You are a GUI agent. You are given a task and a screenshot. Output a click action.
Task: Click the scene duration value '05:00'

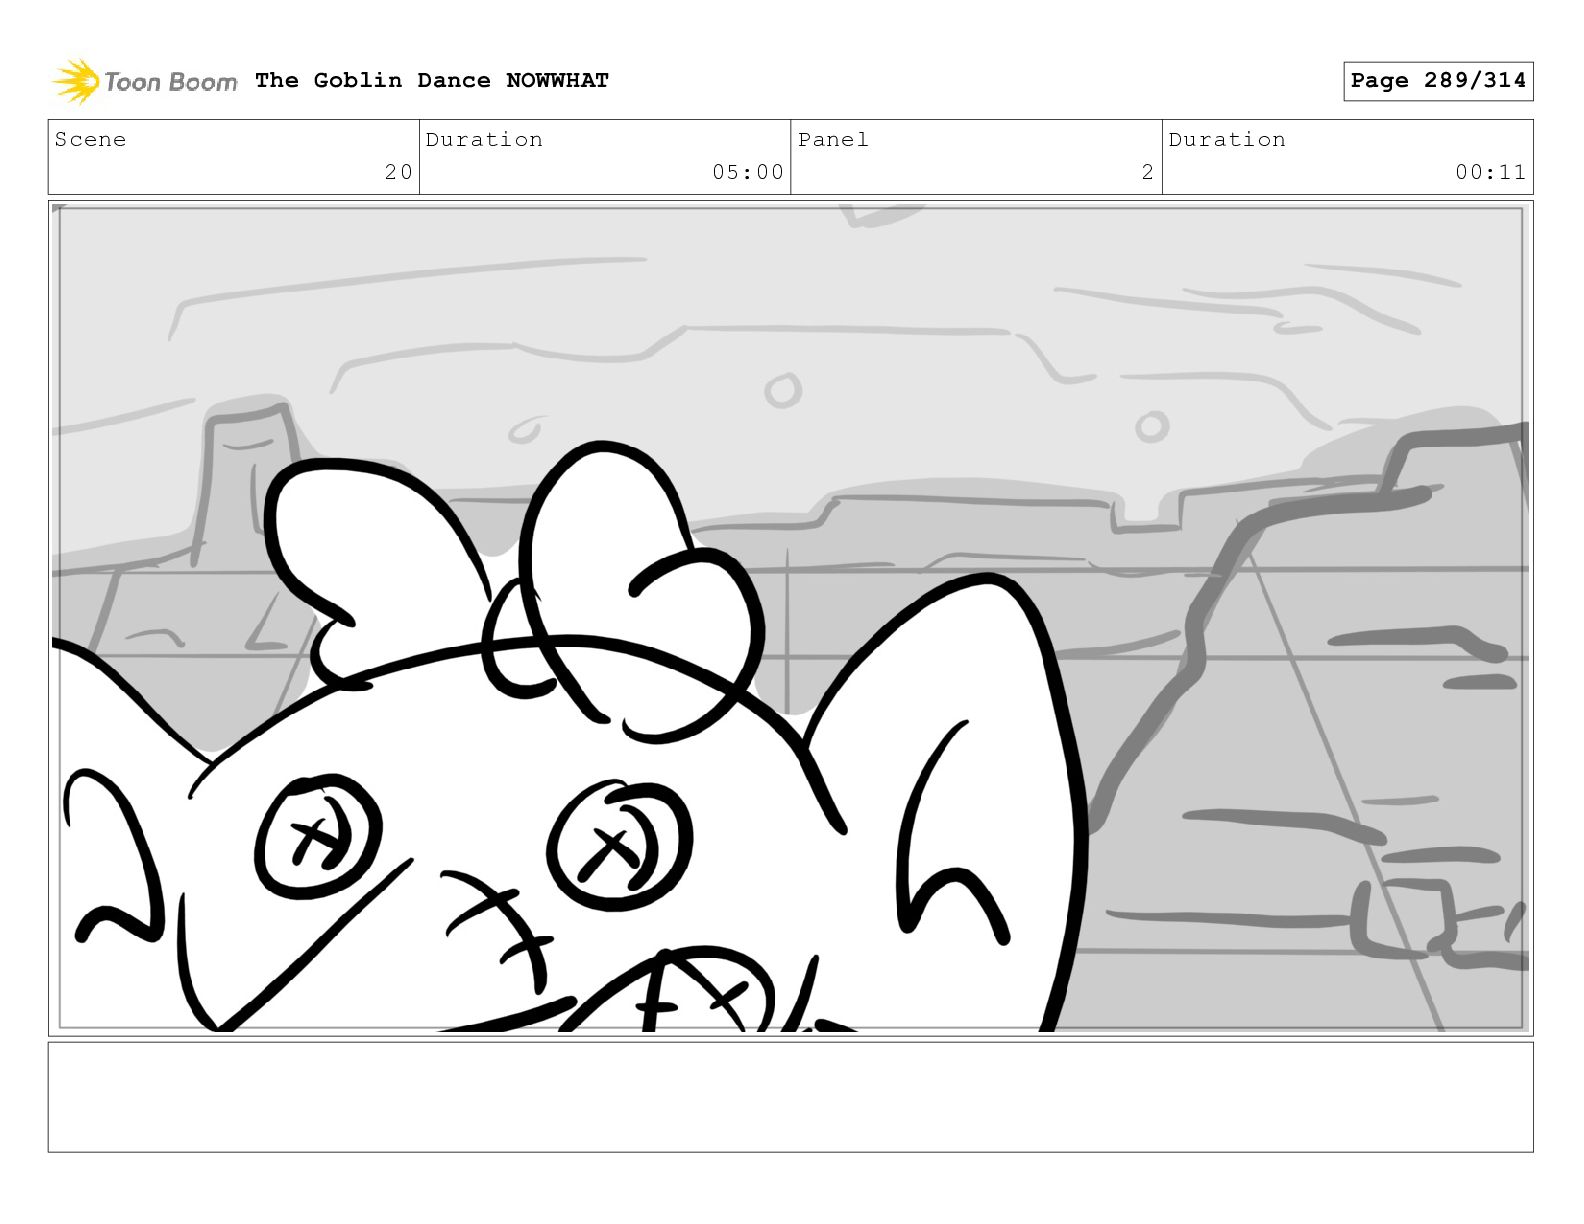(748, 172)
